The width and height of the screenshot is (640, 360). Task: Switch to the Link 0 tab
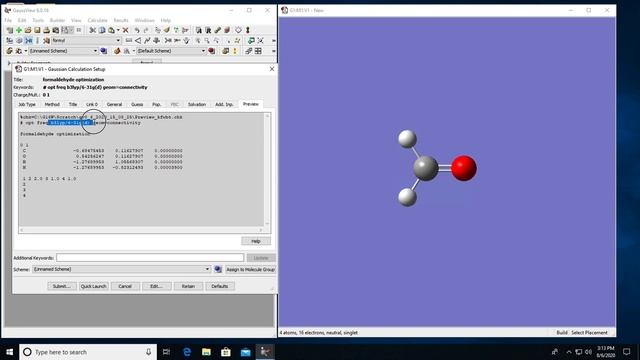click(92, 104)
